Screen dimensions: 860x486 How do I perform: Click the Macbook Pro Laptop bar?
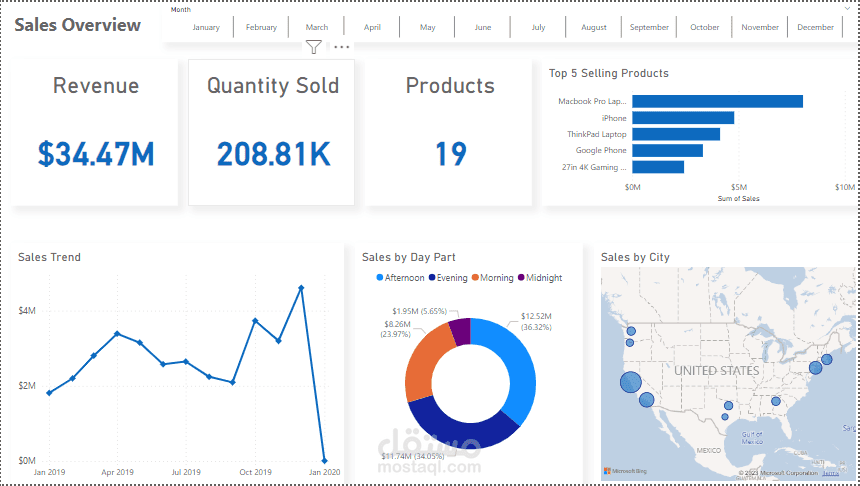pyautogui.click(x=717, y=101)
